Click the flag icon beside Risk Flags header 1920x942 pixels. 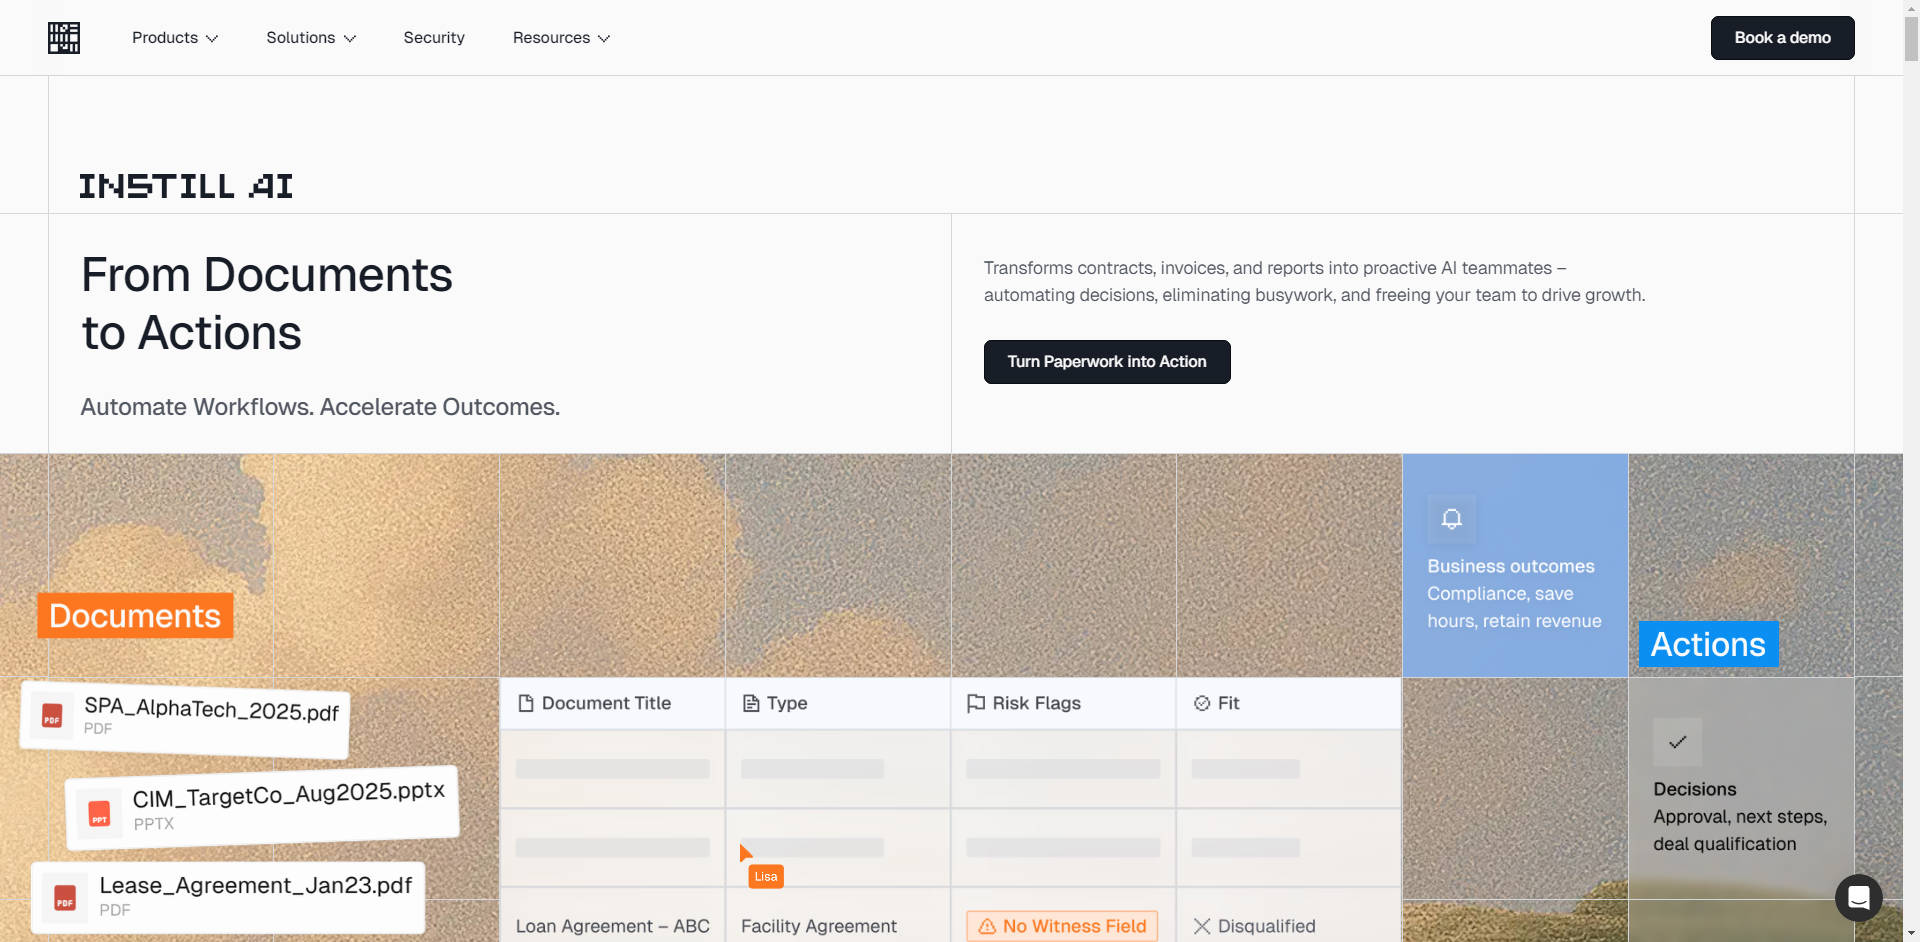pos(976,703)
